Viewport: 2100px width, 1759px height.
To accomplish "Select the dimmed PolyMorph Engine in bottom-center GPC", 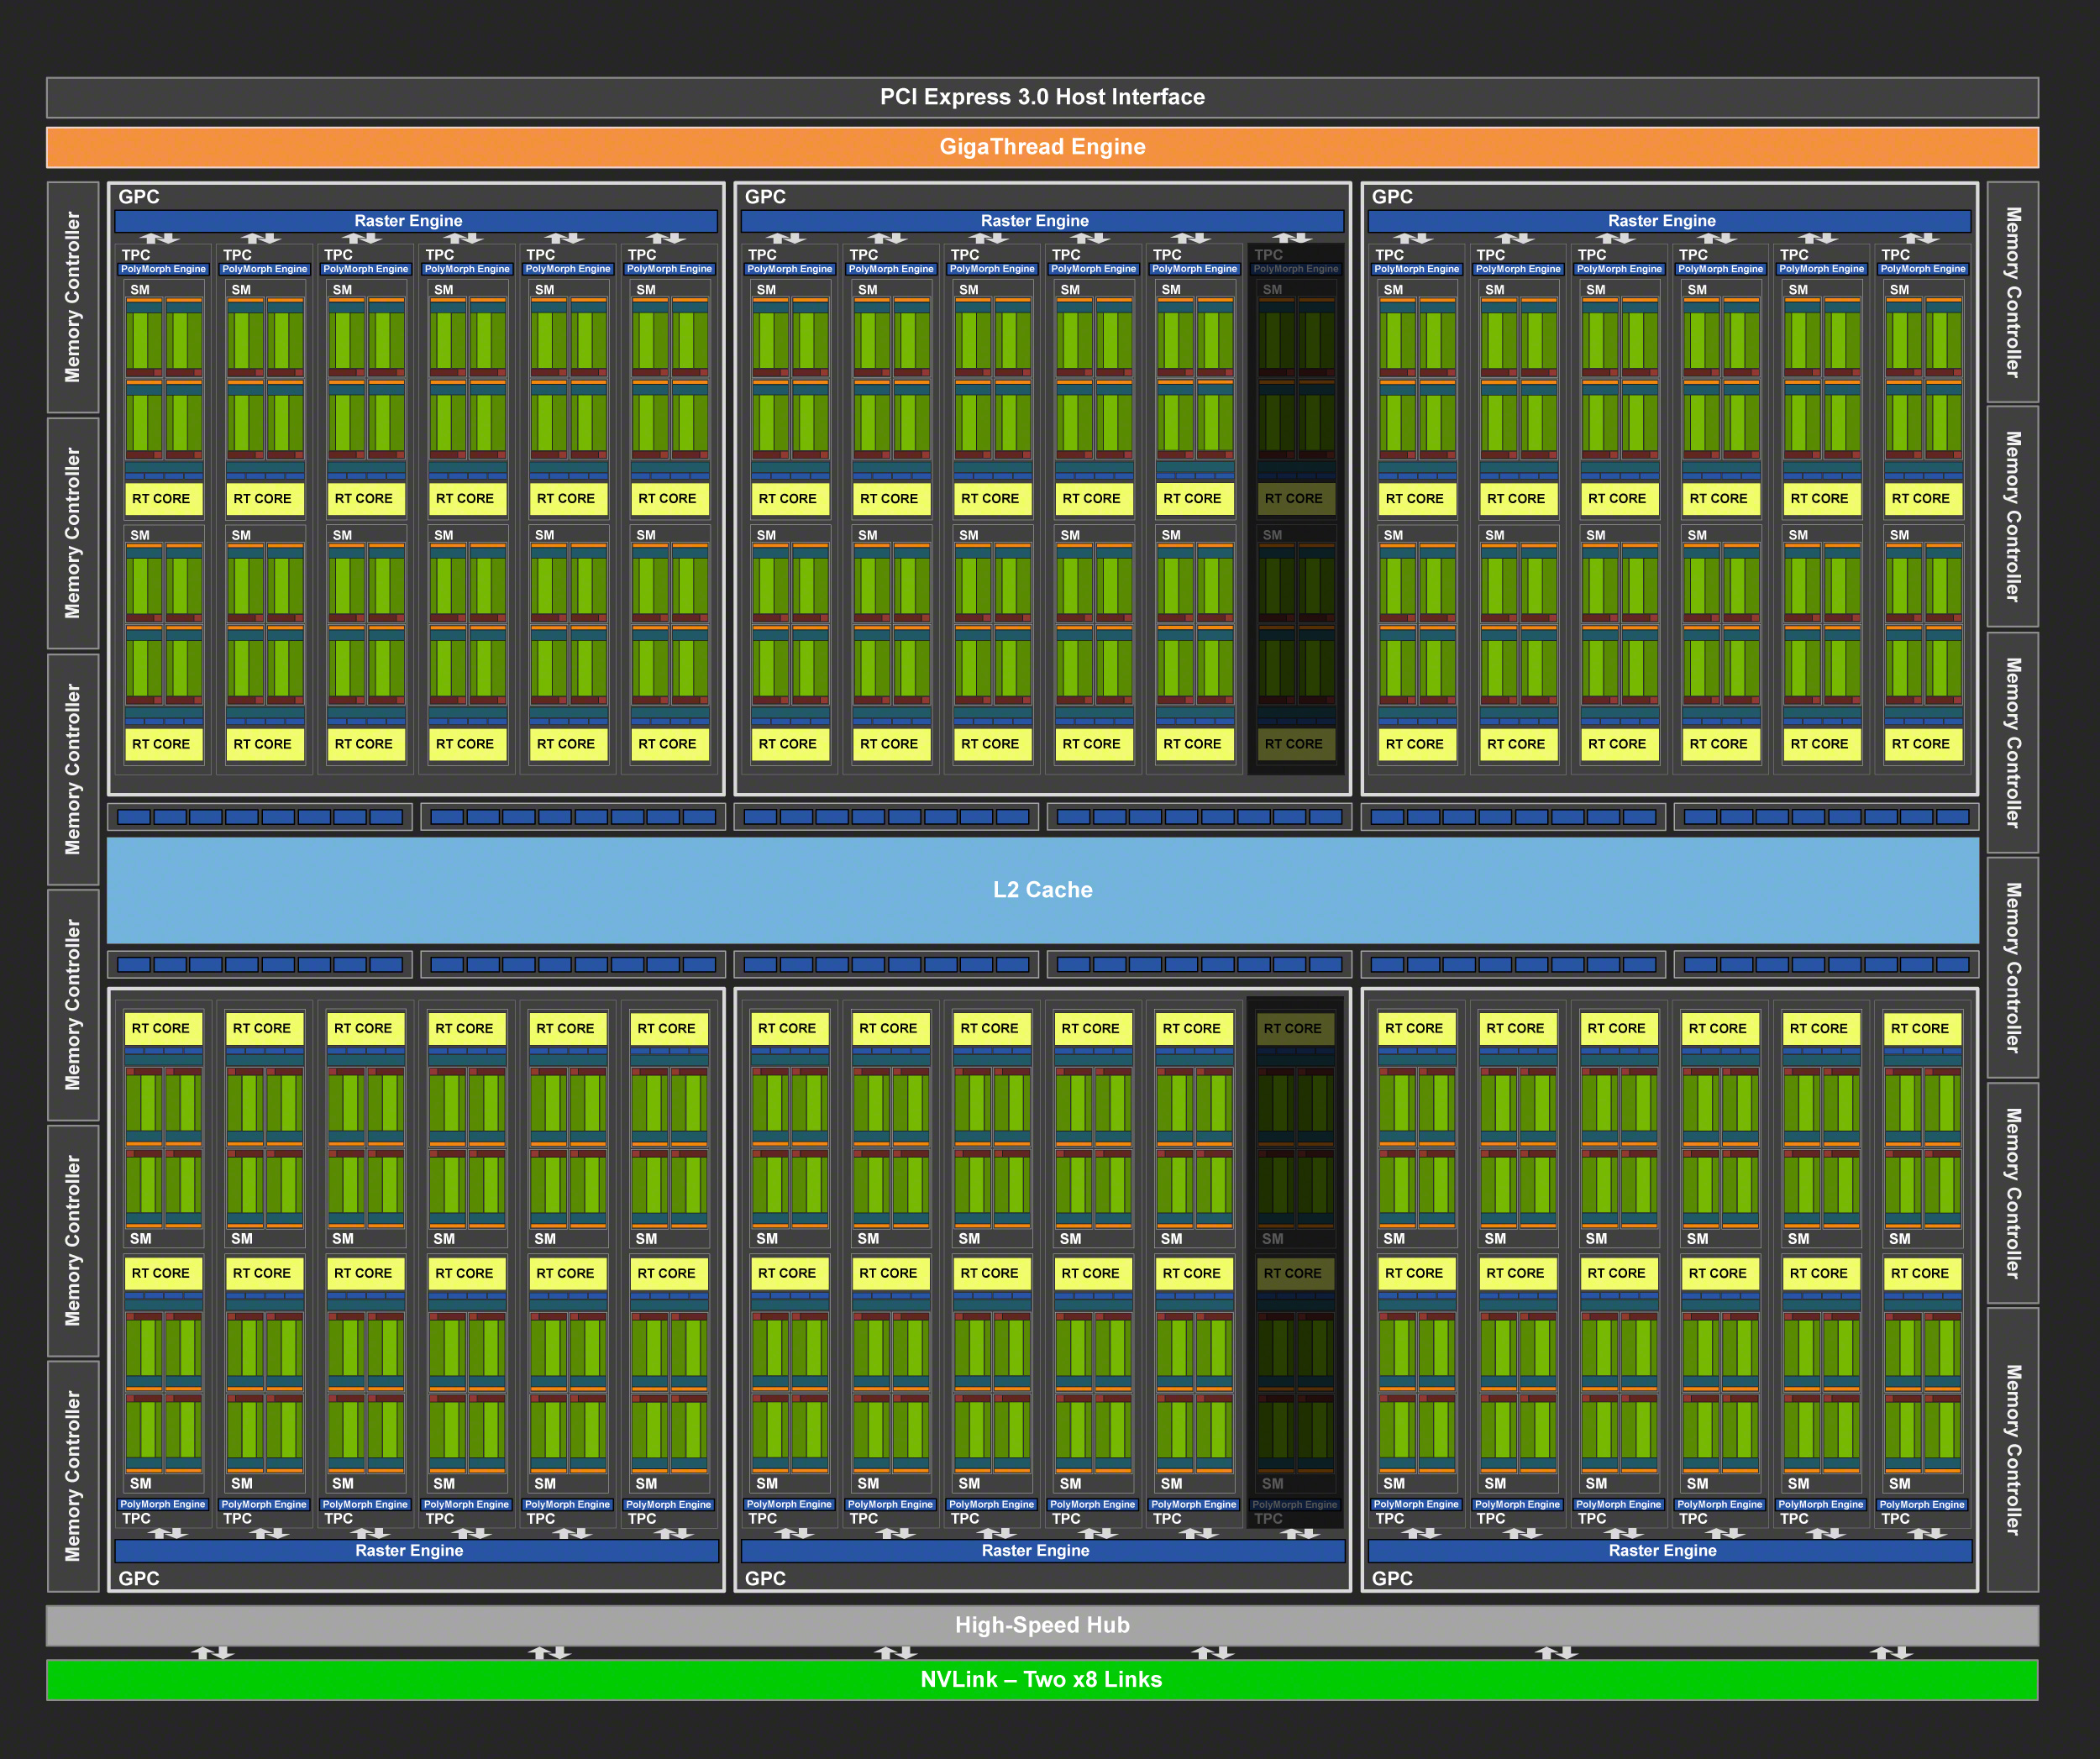I will [x=1294, y=1504].
